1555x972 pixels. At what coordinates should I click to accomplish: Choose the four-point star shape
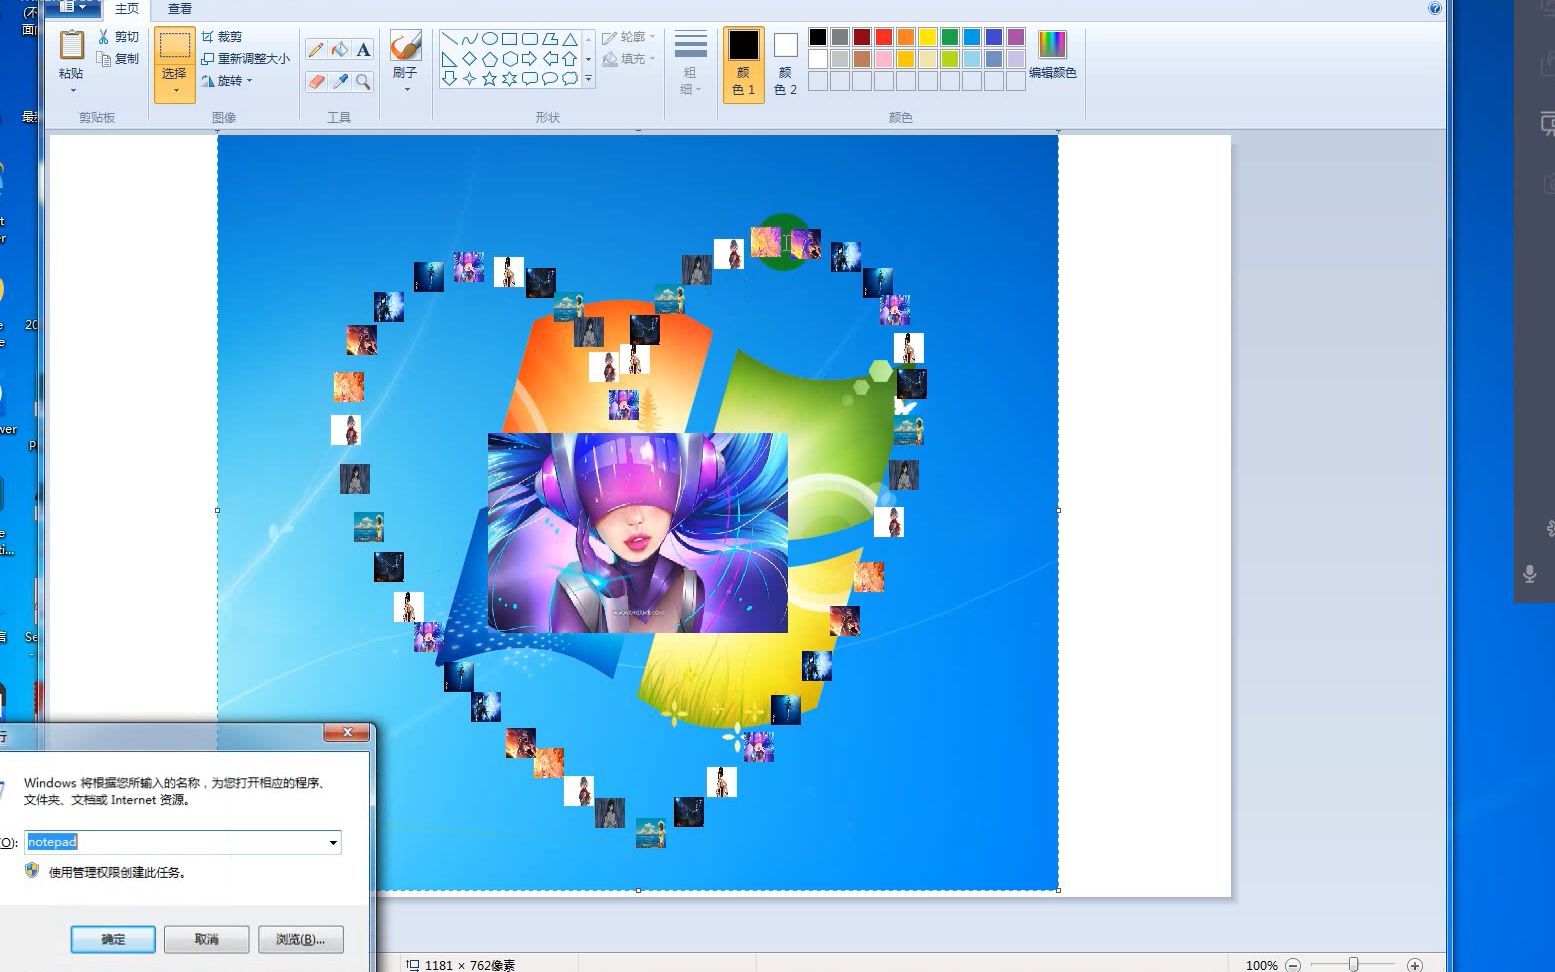pos(469,79)
